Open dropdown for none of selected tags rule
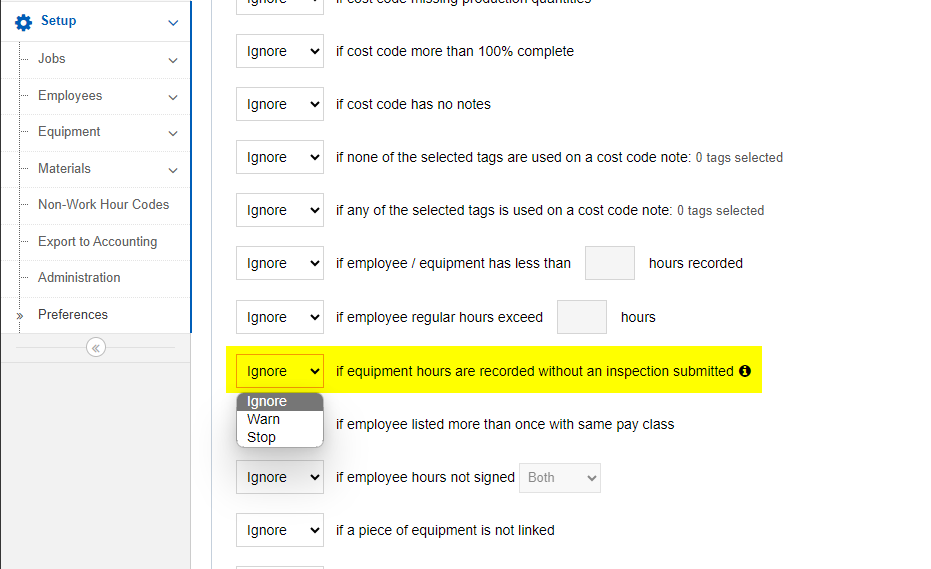 point(280,157)
